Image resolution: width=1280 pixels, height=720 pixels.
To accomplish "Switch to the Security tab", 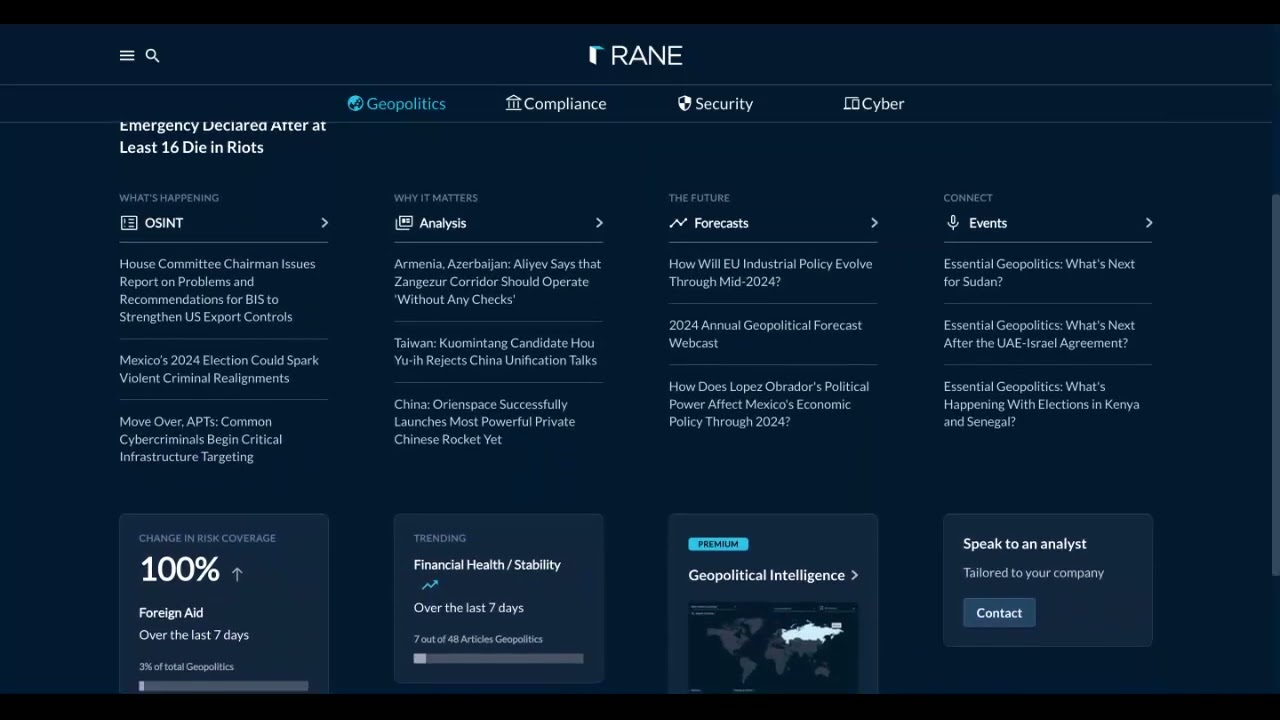I will click(716, 103).
